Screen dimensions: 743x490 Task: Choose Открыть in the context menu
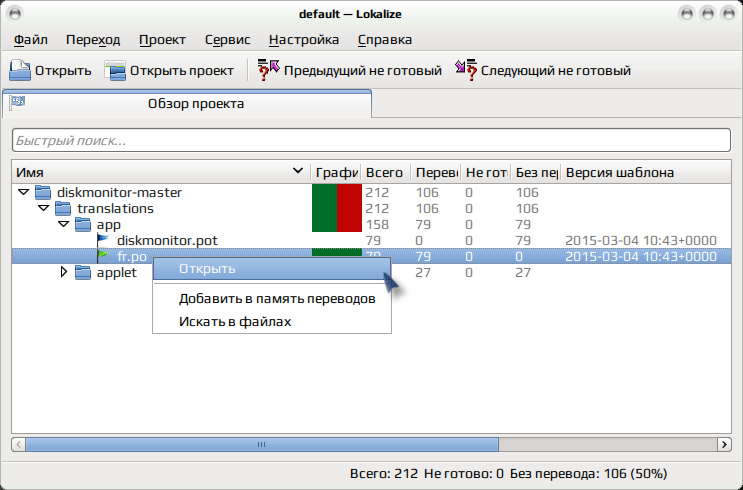272,269
